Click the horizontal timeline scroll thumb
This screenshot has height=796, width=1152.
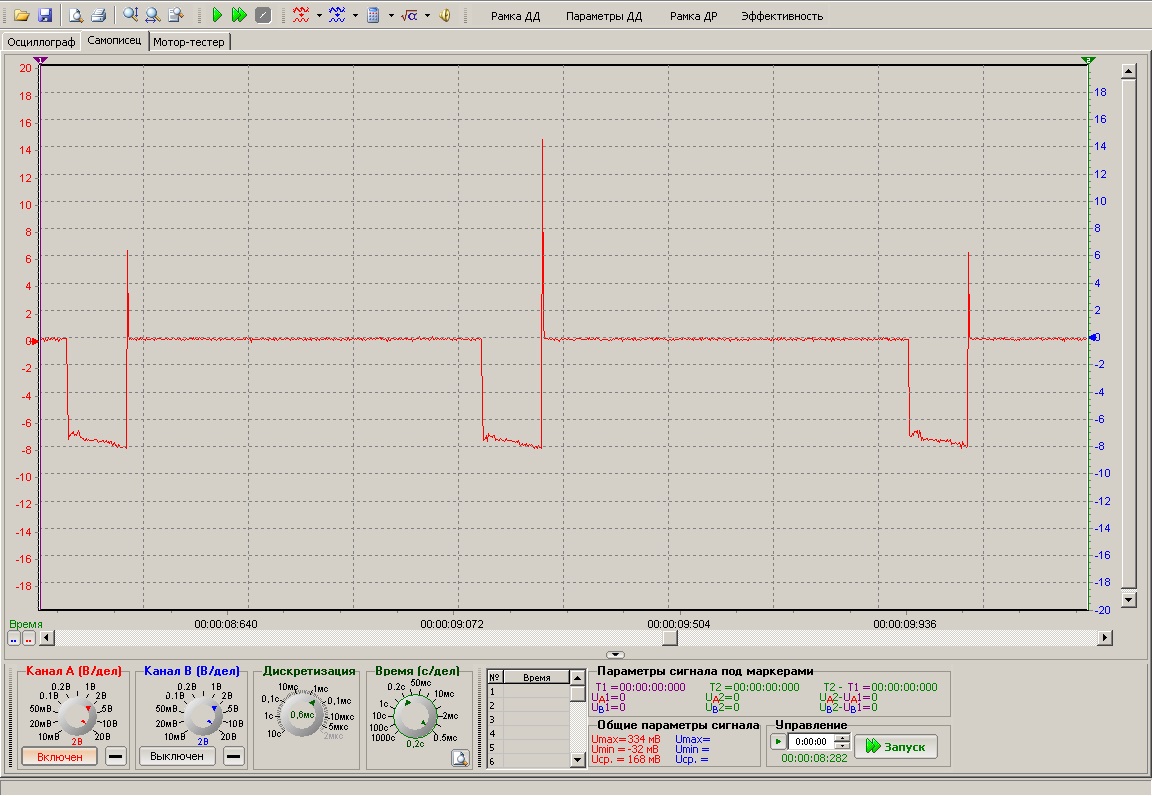[670, 638]
